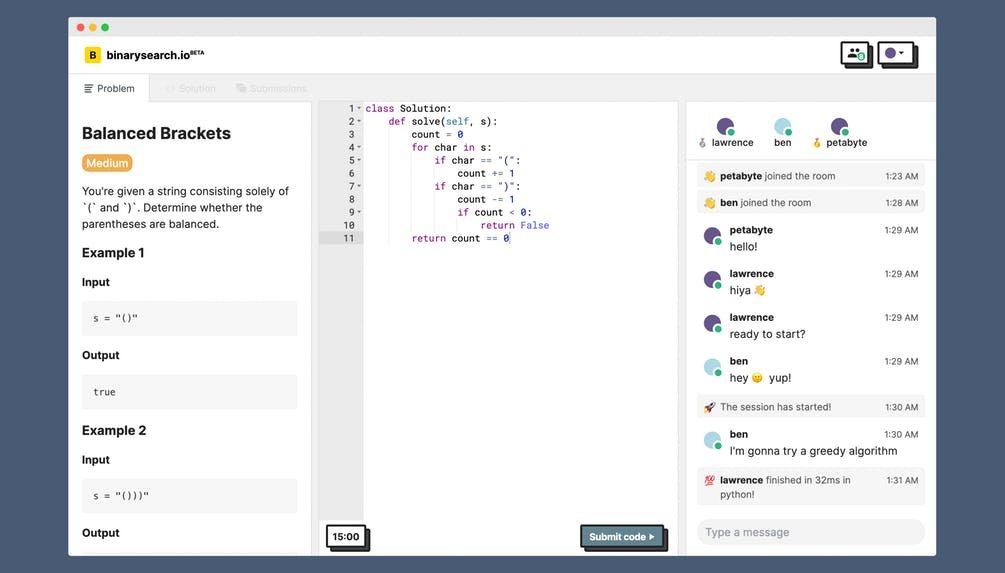Click the 100 emoji in lawrence finished notice

coord(710,480)
